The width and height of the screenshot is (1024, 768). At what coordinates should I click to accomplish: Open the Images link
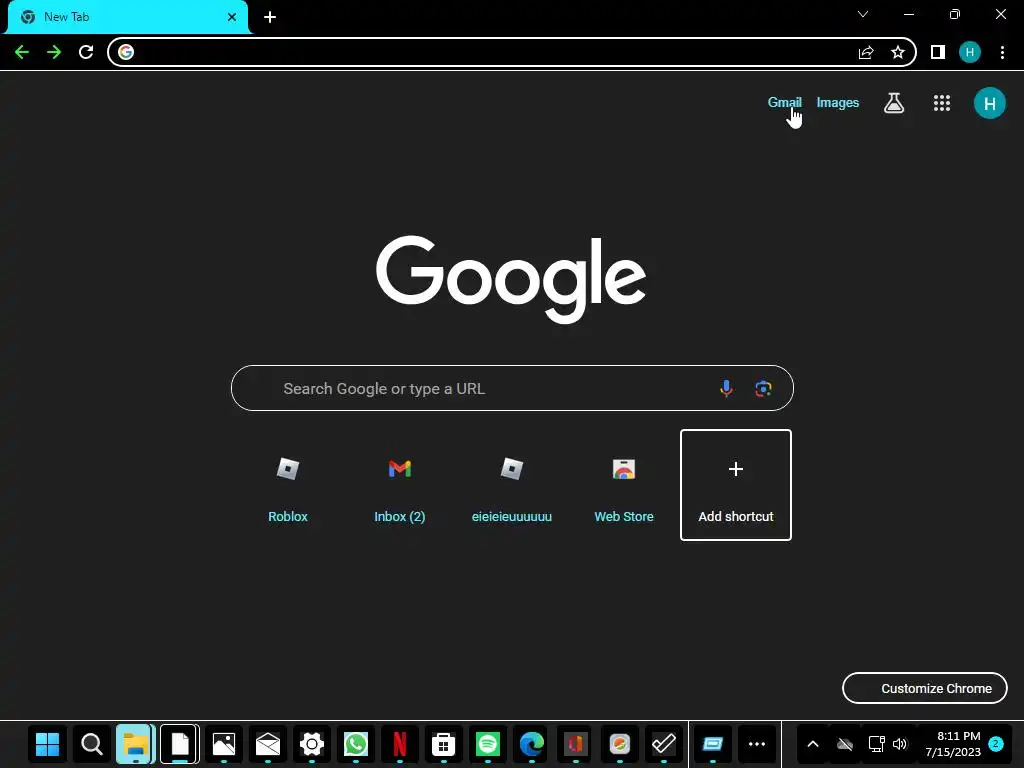click(x=838, y=103)
